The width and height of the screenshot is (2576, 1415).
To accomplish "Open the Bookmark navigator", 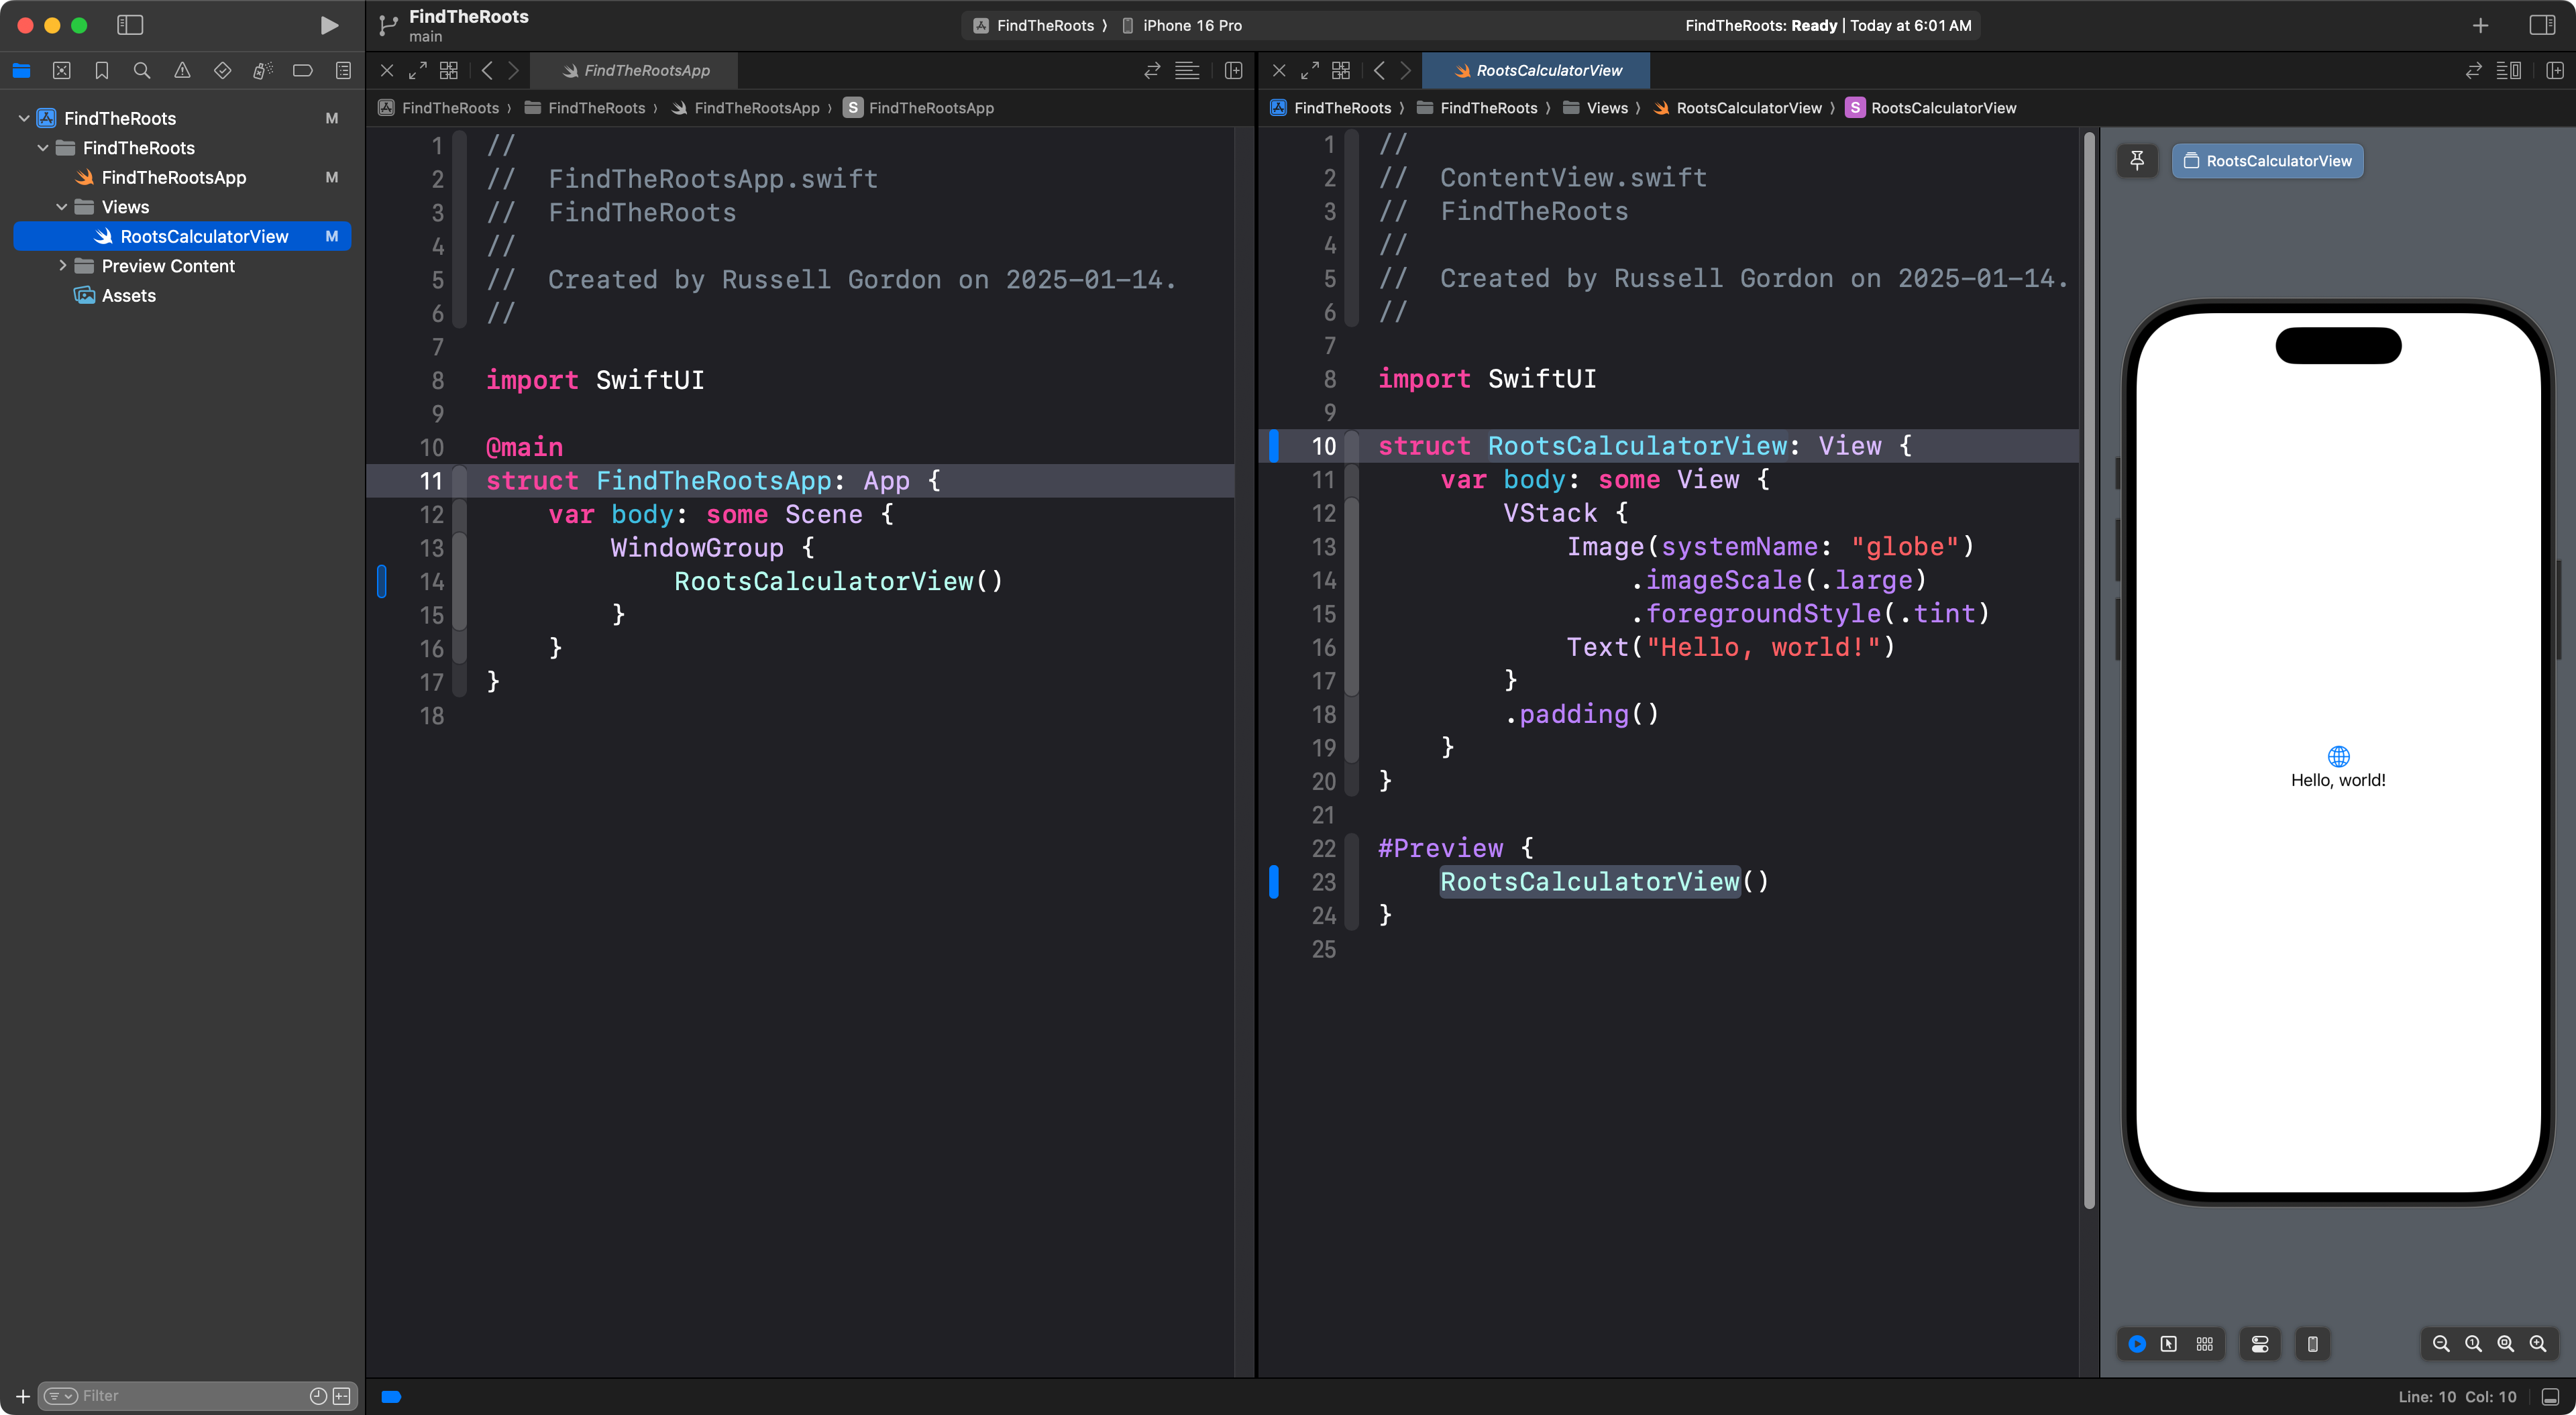I will [102, 71].
